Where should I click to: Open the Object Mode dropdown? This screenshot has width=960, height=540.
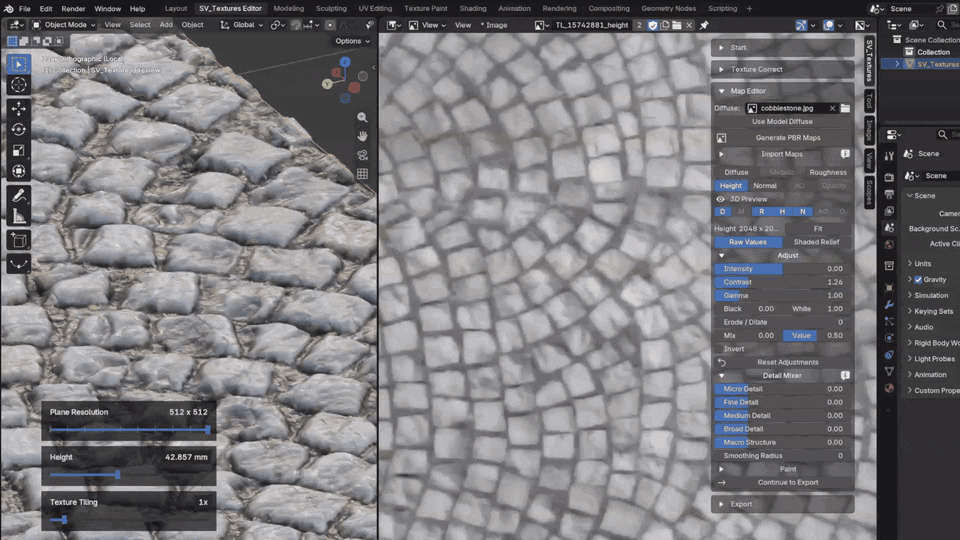tap(64, 25)
